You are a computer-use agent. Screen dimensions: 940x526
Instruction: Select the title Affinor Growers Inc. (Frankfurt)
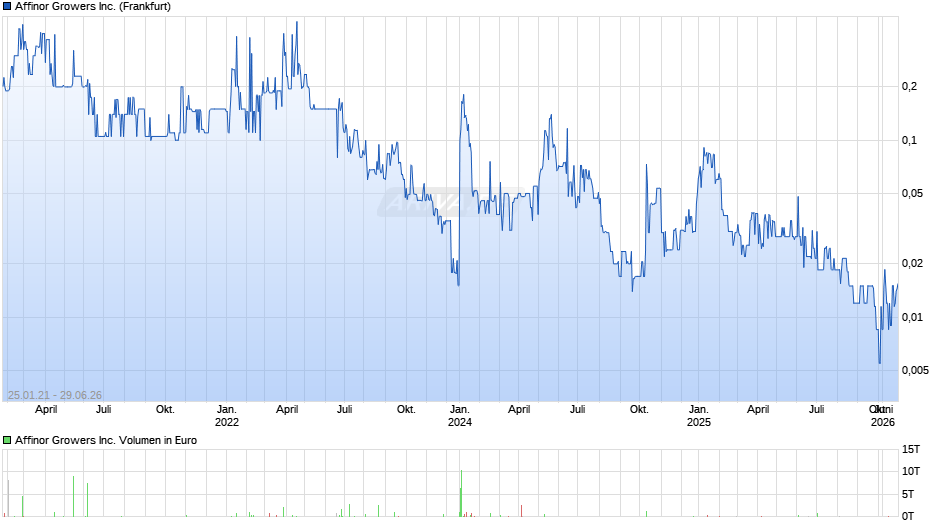(93, 7)
